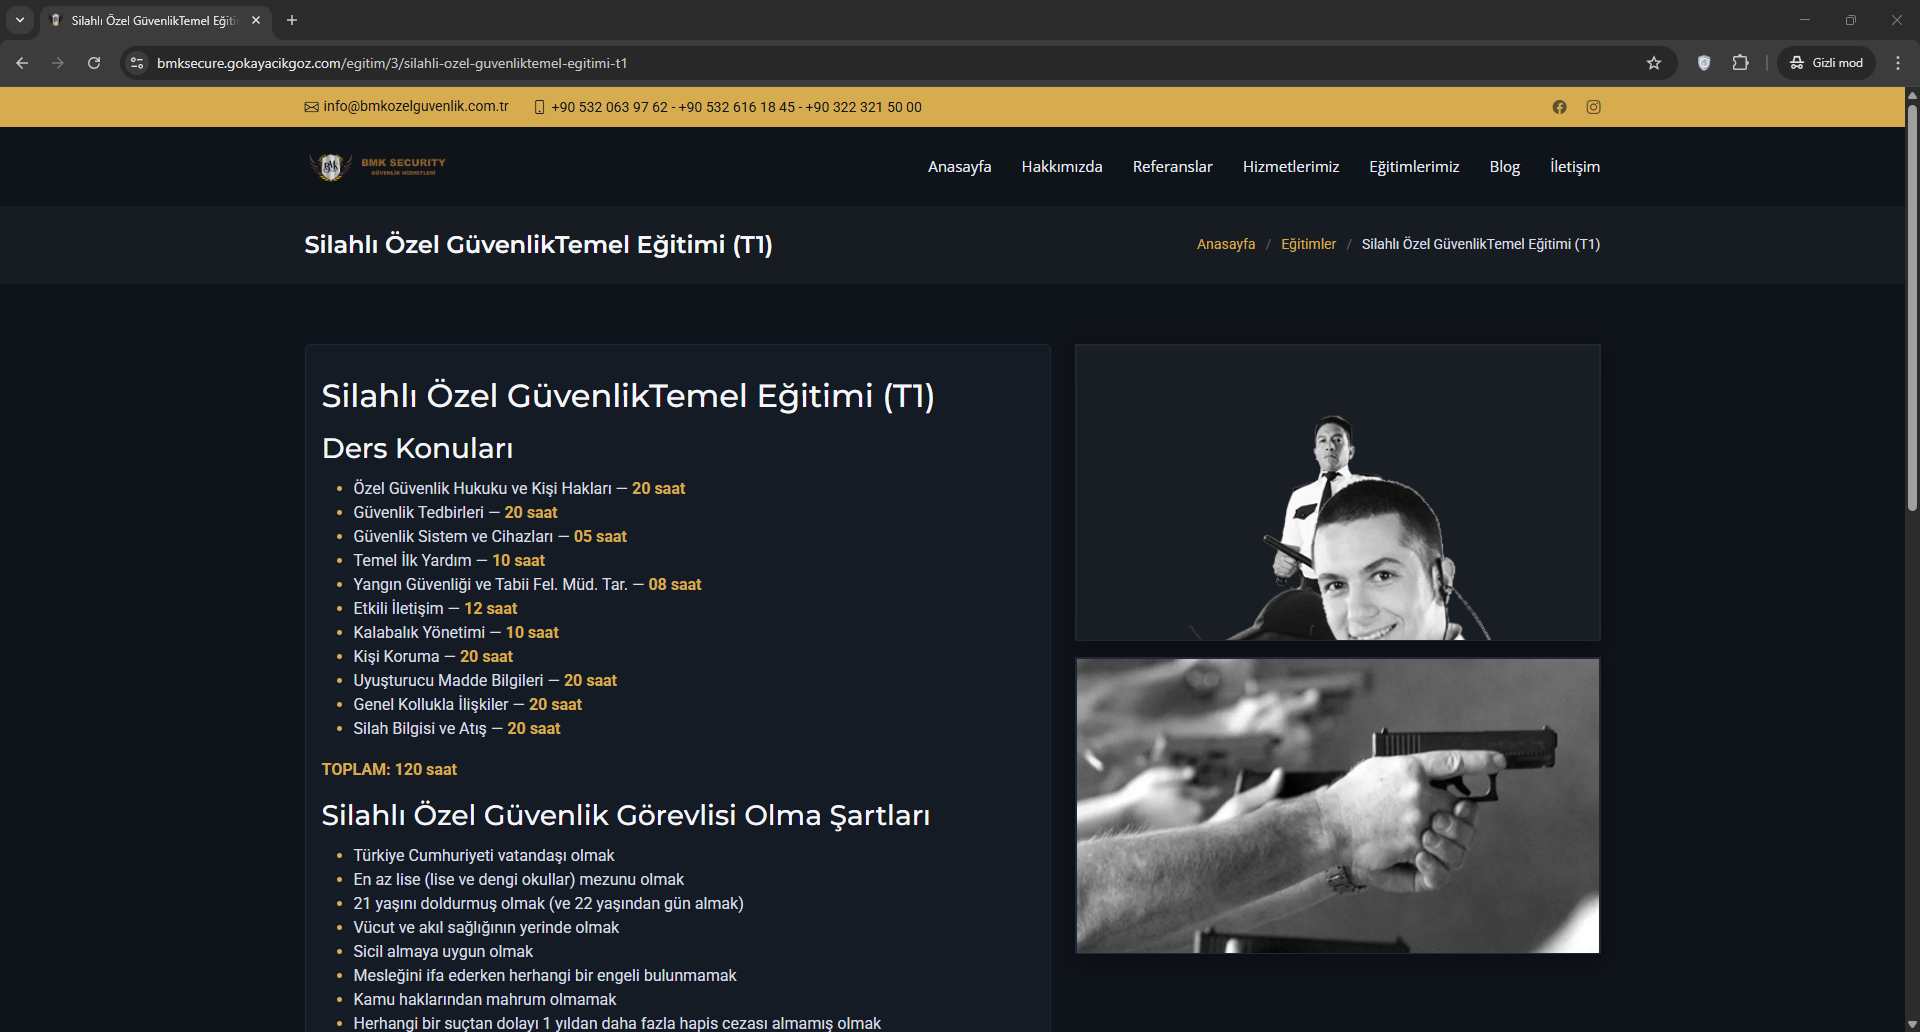The height and width of the screenshot is (1032, 1920).
Task: Click the URL address bar
Action: click(x=800, y=63)
